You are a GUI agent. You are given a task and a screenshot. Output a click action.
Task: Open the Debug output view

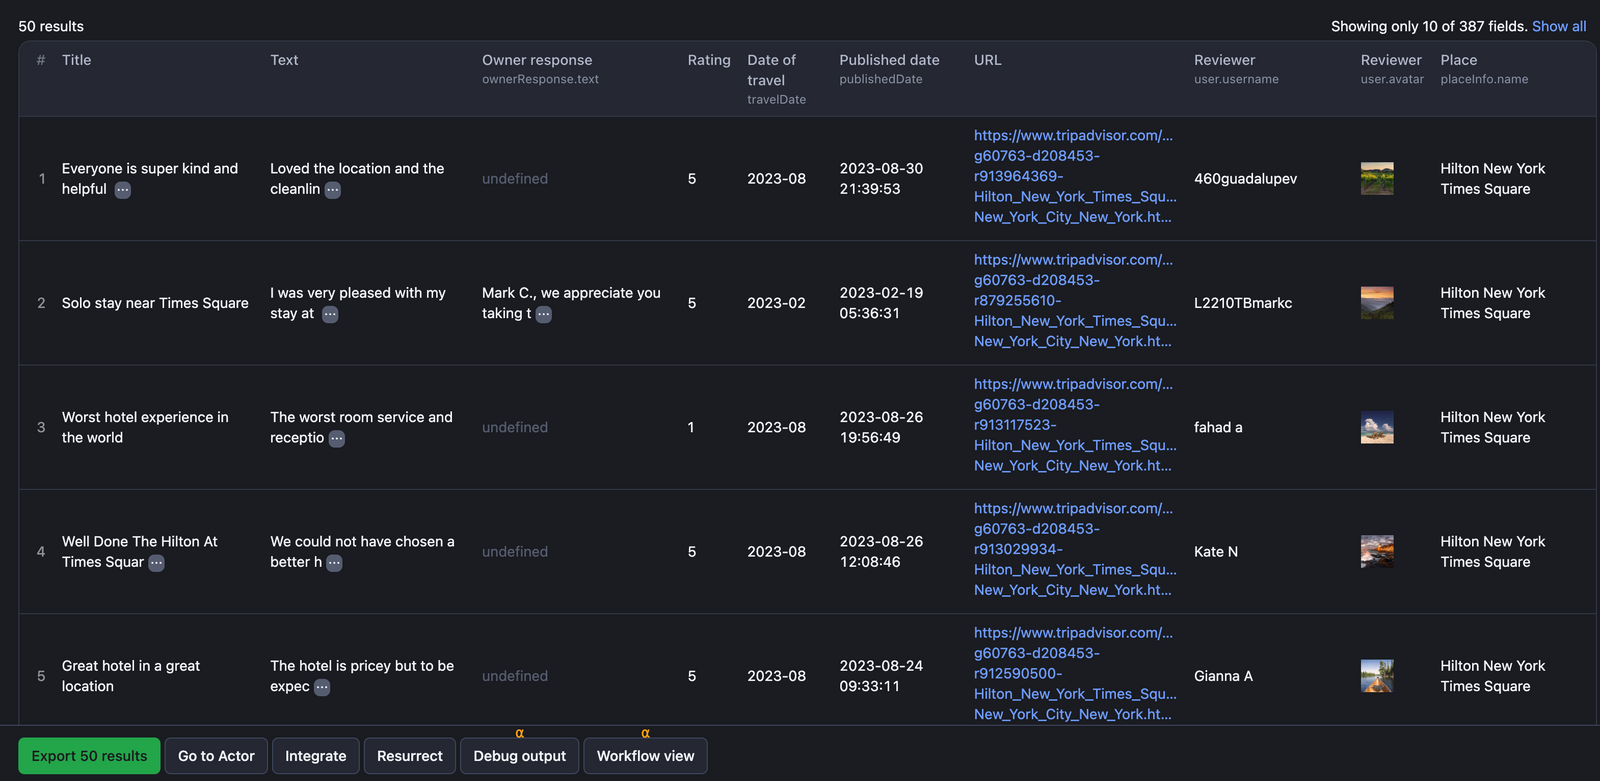pos(519,756)
